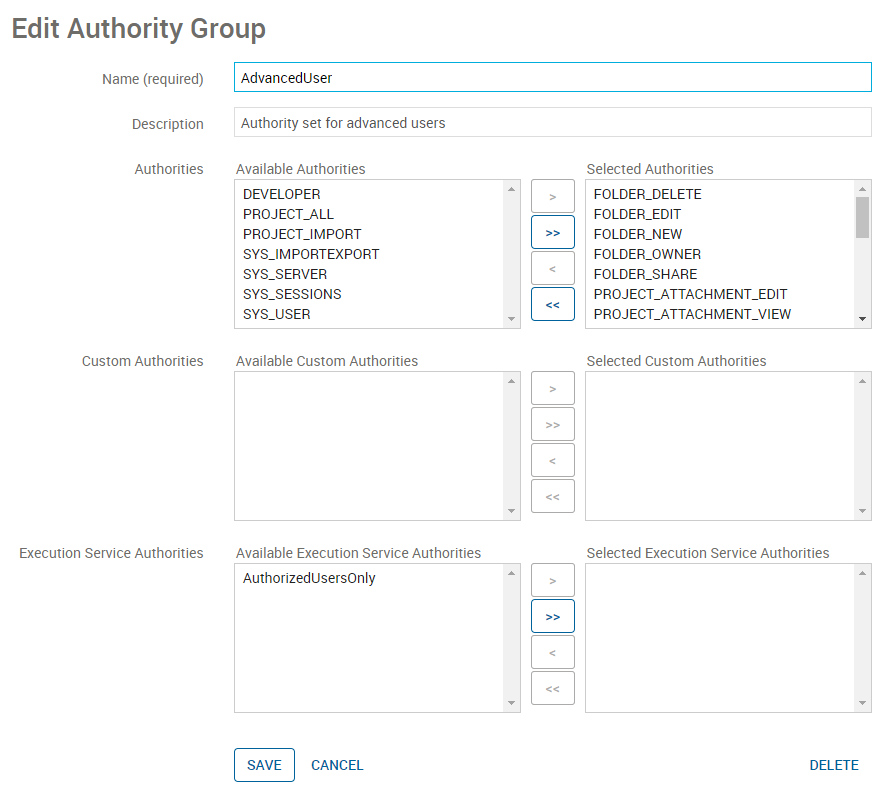The height and width of the screenshot is (797, 890).
Task: Click remove-all (<<) button for Authorities
Action: pyautogui.click(x=552, y=304)
